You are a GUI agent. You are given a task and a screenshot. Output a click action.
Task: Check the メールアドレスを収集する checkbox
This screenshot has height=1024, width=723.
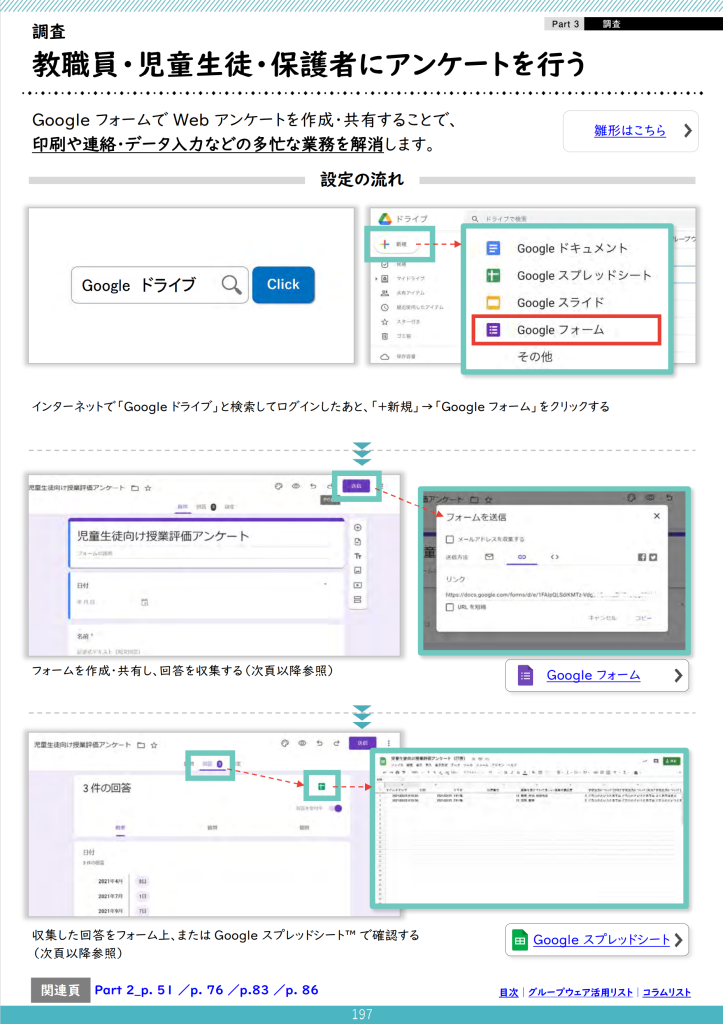450,538
